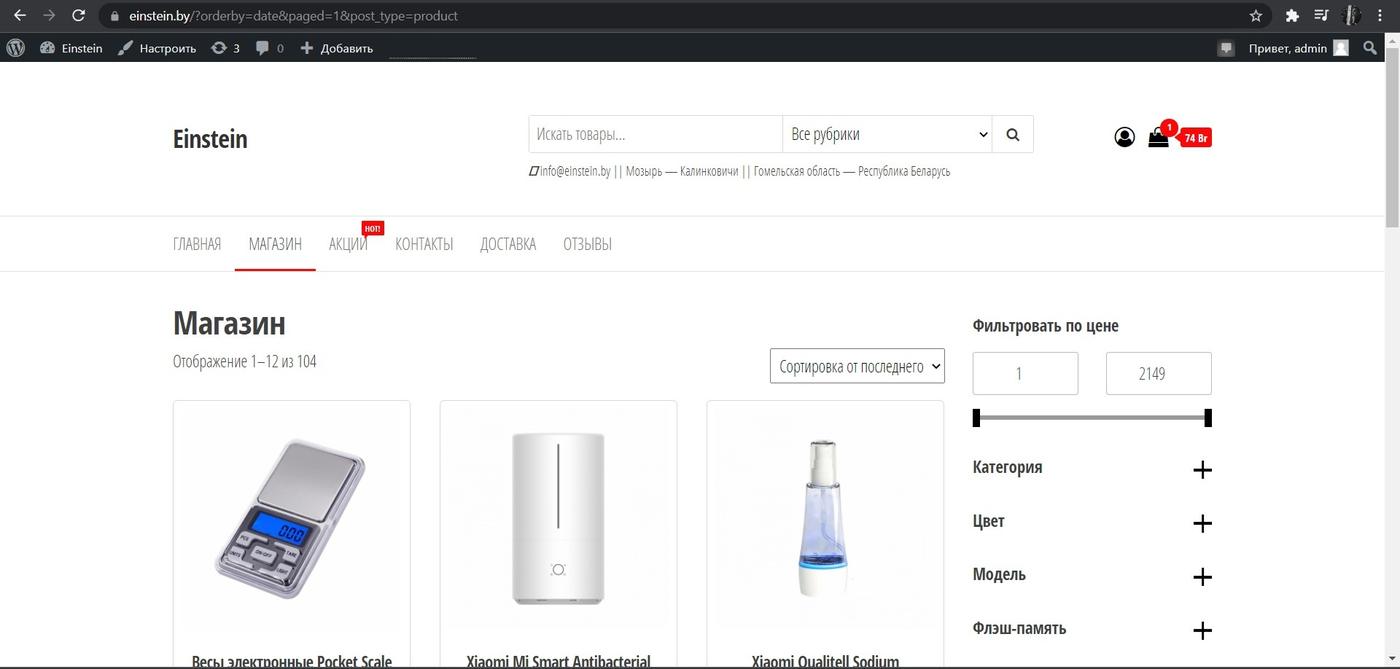Go to the ГЛАВНАЯ menu item

coord(197,244)
